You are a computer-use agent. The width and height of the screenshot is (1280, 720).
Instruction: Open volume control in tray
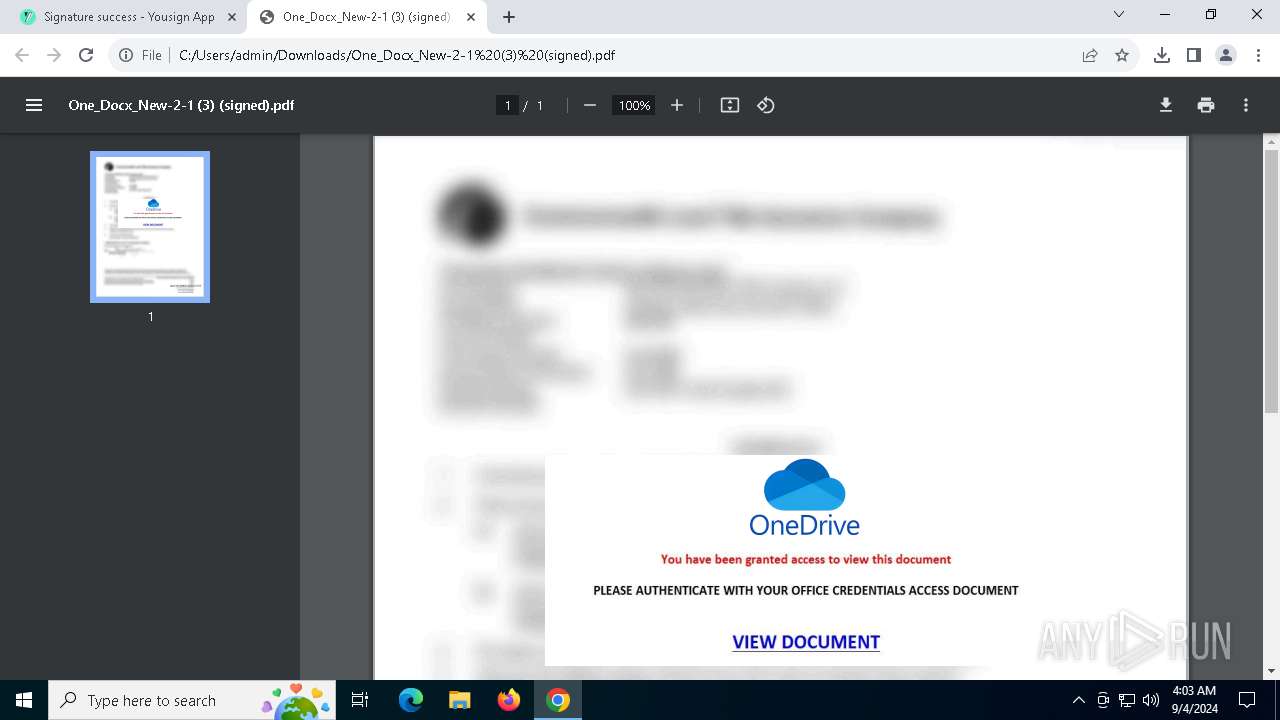(x=1151, y=700)
